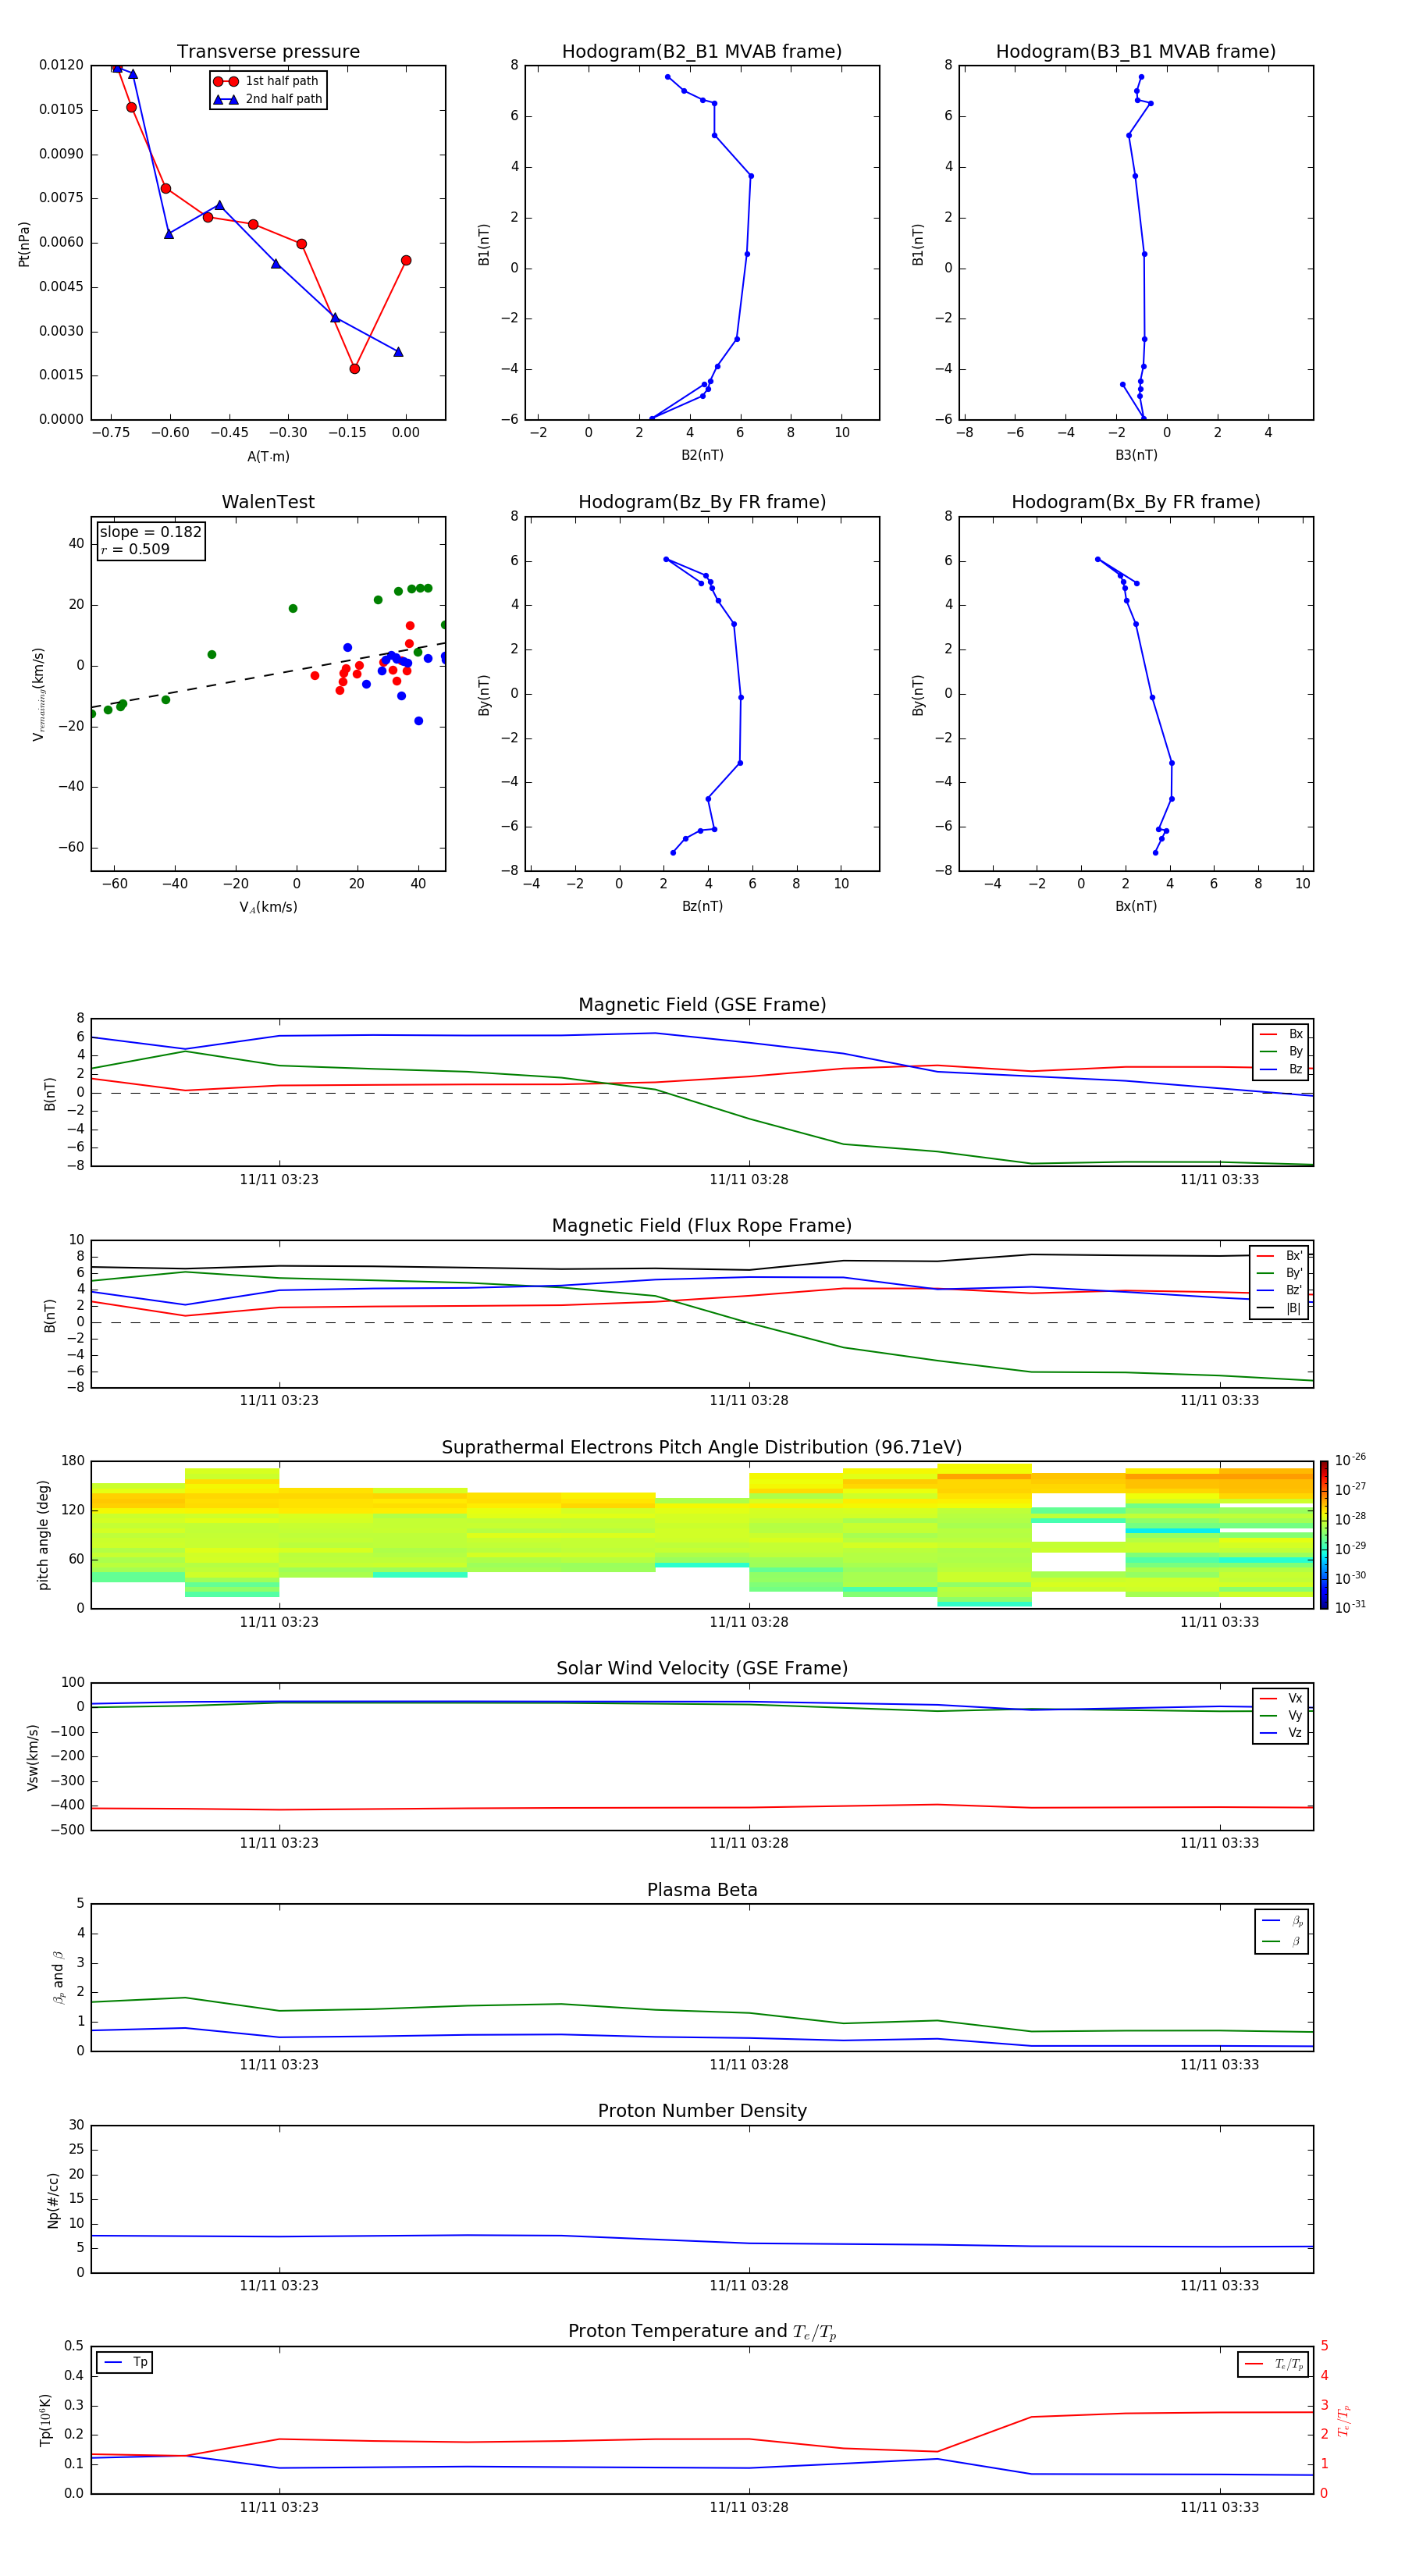Click the Suprathermal Electrons Pitch Angle Distribution title
Viewport: 1405px width, 2576px height.
(702, 1448)
